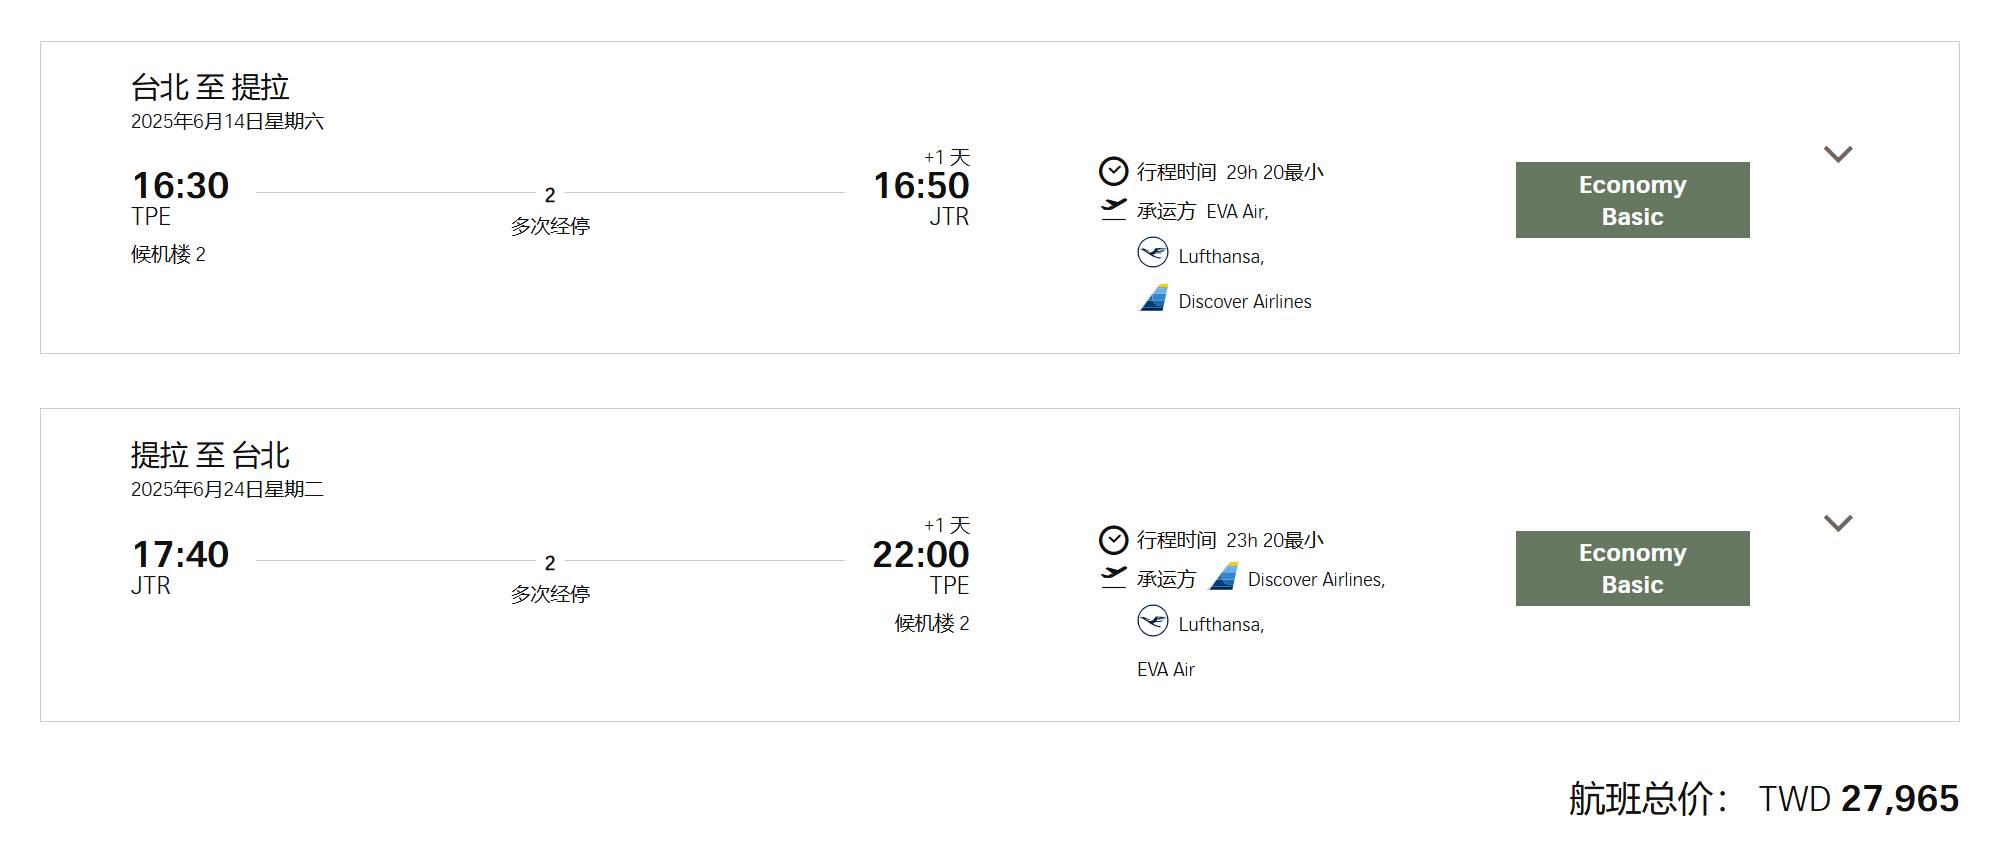The width and height of the screenshot is (2004, 842).
Task: Expand the Thira to Taipei flight details
Action: tap(1838, 523)
